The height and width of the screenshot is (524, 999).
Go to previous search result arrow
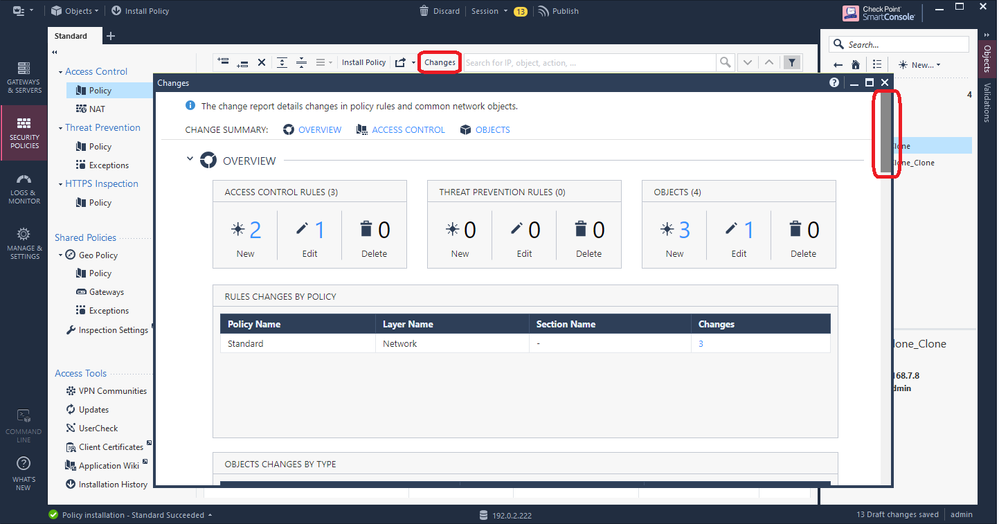[x=769, y=62]
